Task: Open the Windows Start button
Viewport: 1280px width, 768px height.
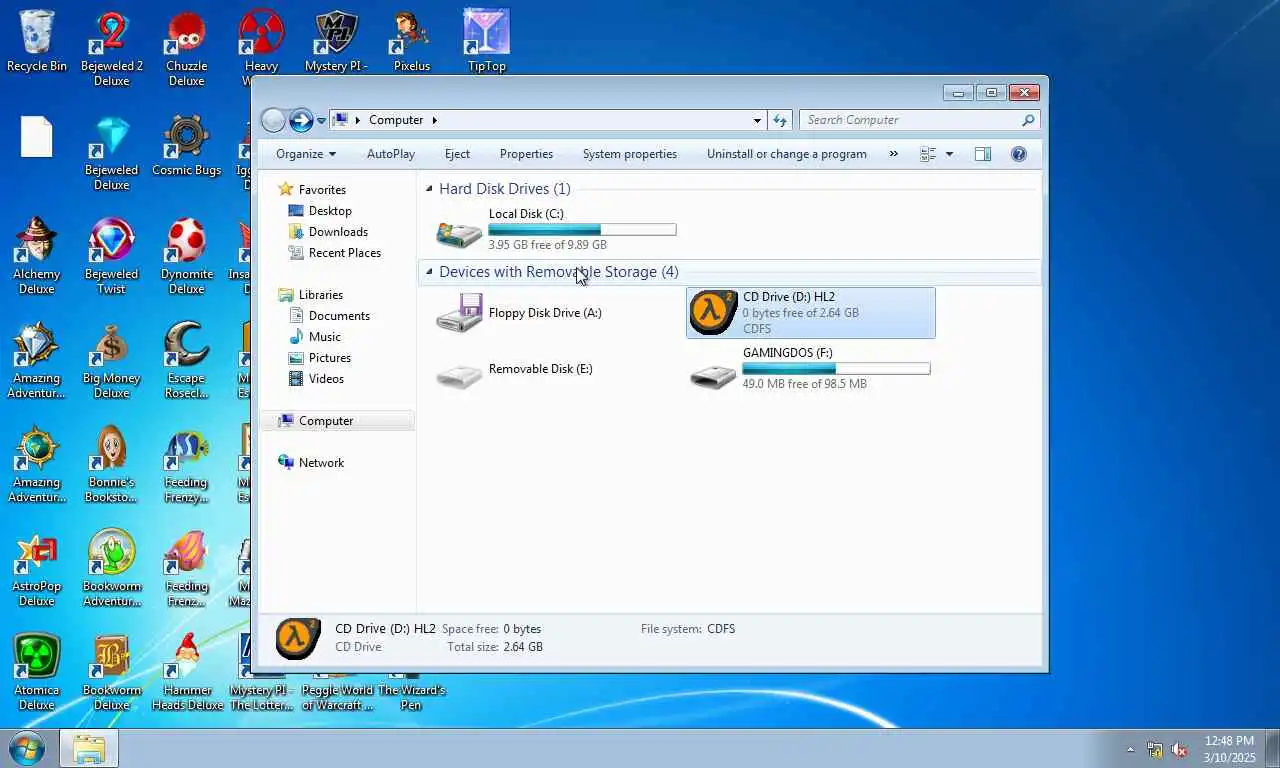Action: pyautogui.click(x=26, y=748)
